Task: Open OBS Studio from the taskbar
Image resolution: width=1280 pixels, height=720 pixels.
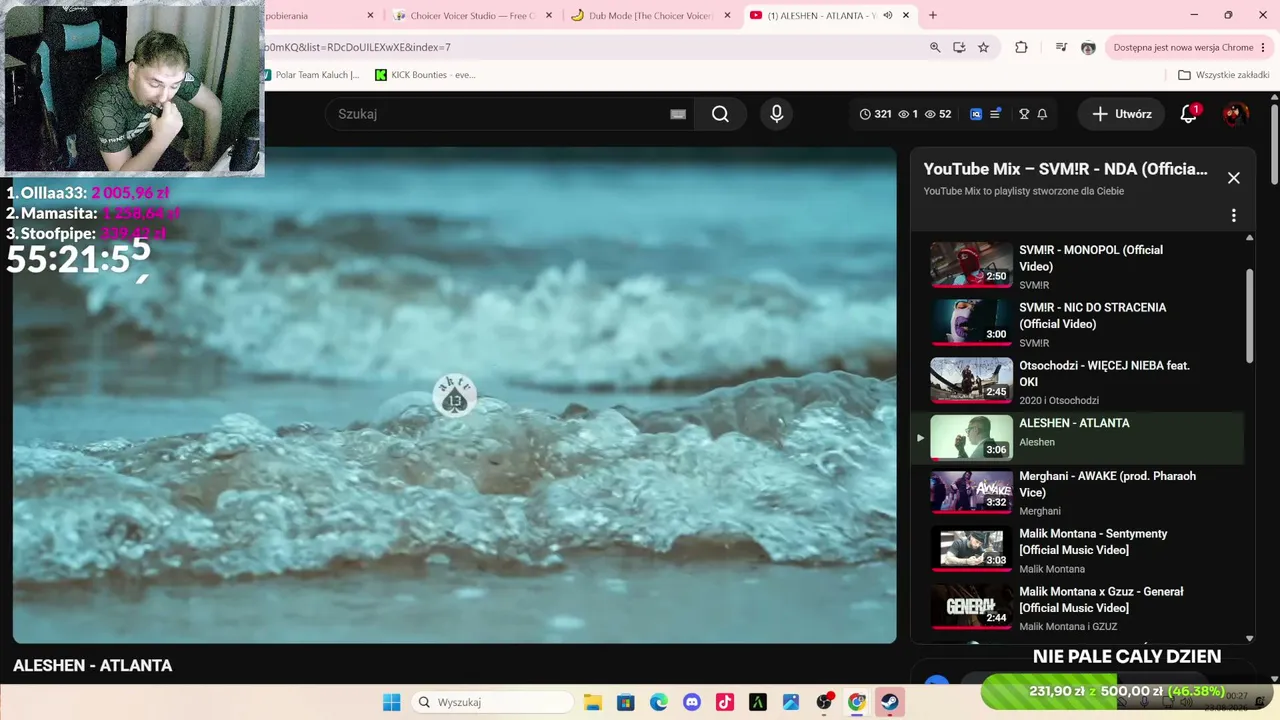Action: coord(824,702)
